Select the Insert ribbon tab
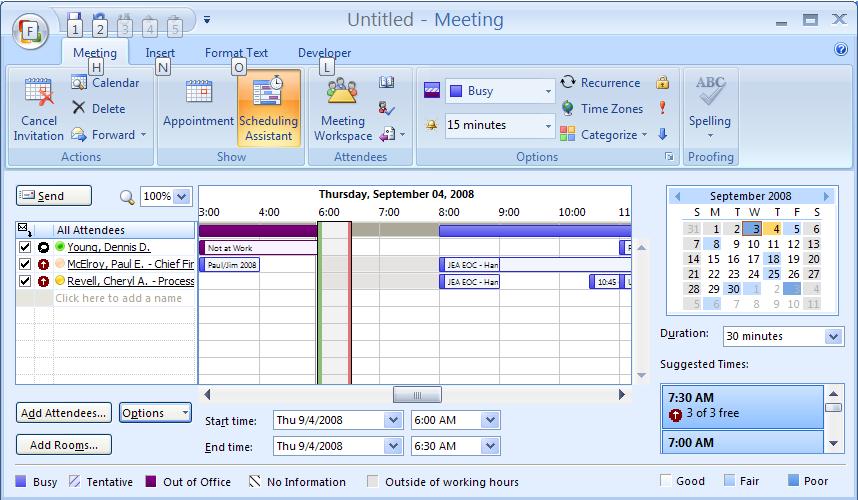Screen dimensions: 858x500 pyautogui.click(x=160, y=53)
